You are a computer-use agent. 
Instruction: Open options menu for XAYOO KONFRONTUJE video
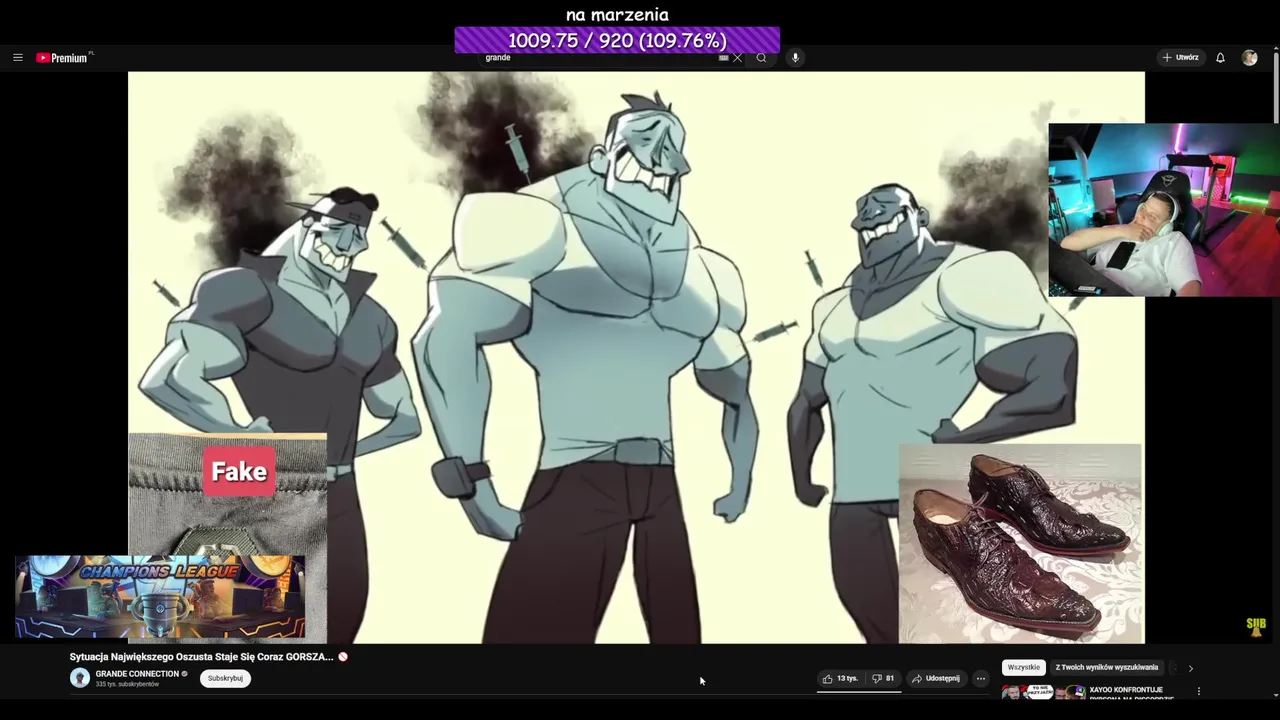(x=1199, y=691)
